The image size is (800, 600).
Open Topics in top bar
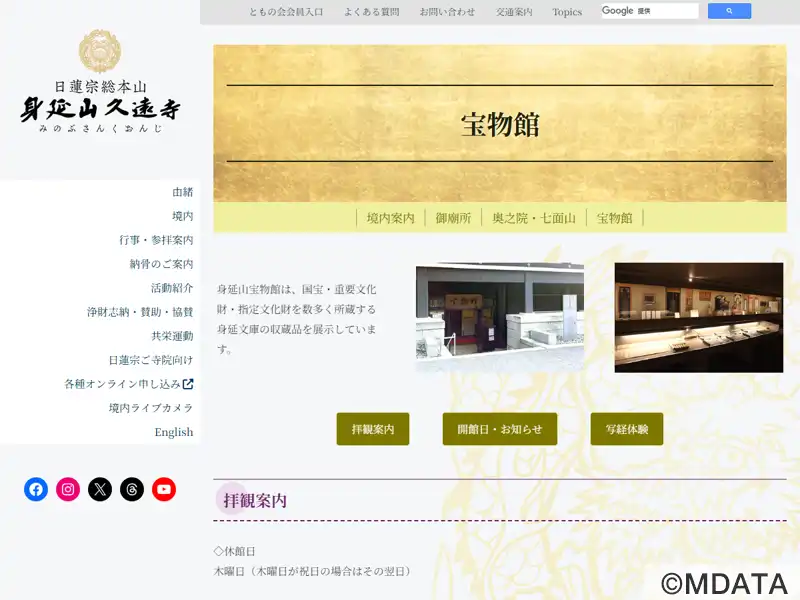pyautogui.click(x=567, y=12)
